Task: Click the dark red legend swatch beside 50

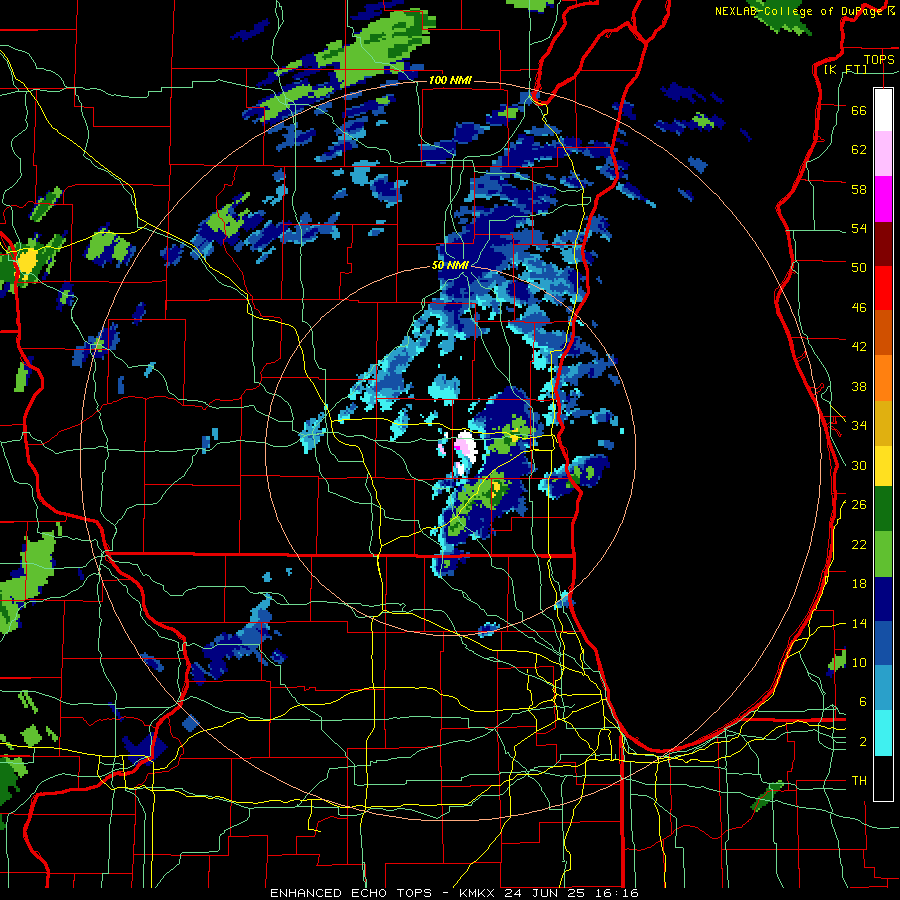Action: coord(883,243)
